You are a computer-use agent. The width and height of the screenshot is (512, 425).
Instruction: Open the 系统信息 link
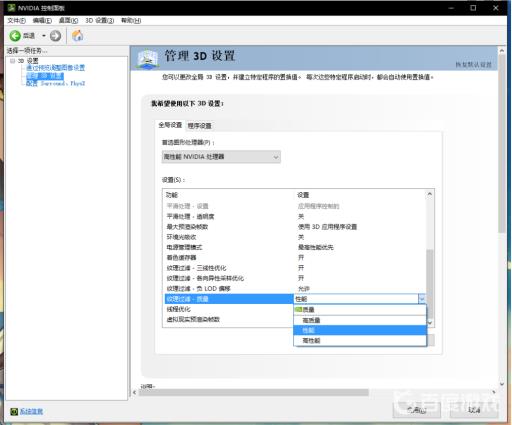click(x=31, y=411)
